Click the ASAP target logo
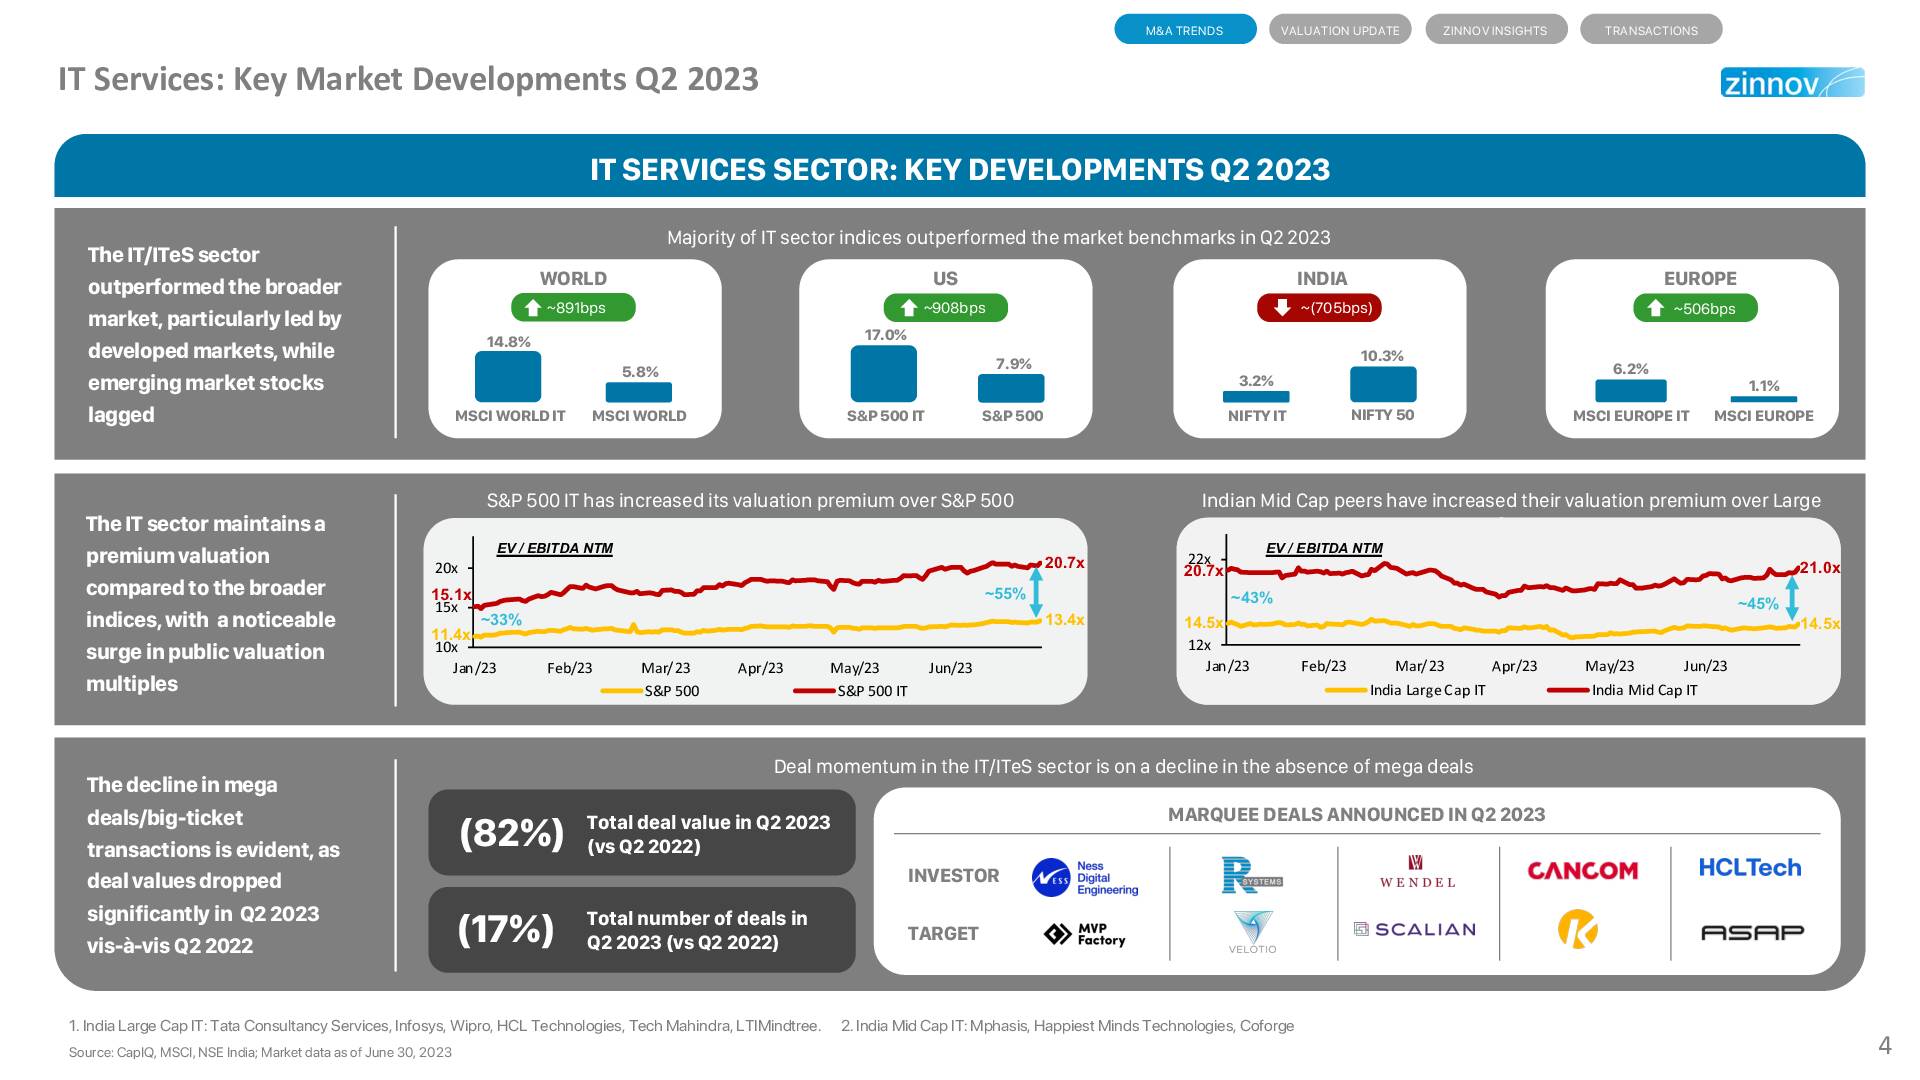The width and height of the screenshot is (1920, 1080). 1752,932
